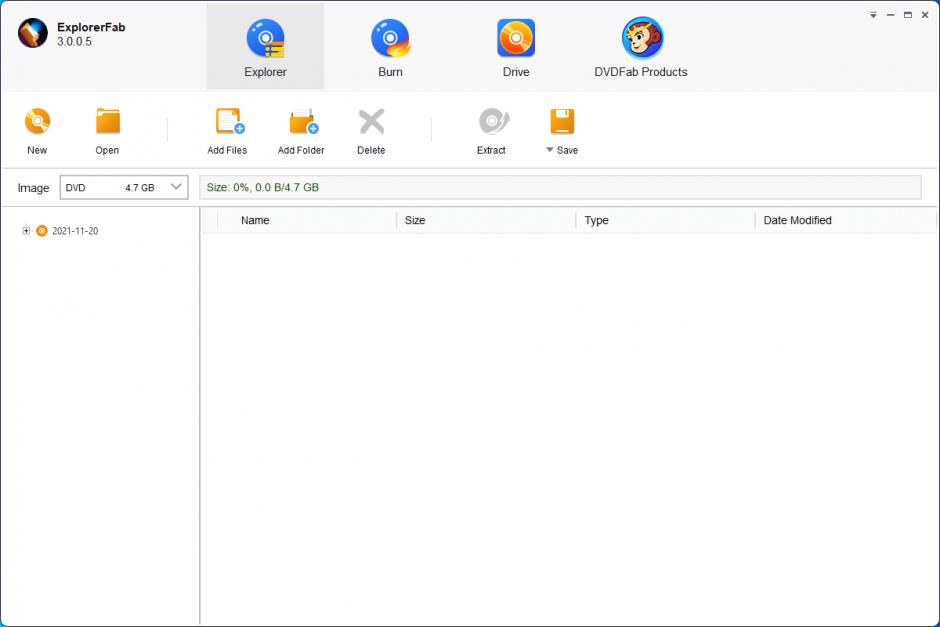
Task: Create a New disc image
Action: click(37, 131)
